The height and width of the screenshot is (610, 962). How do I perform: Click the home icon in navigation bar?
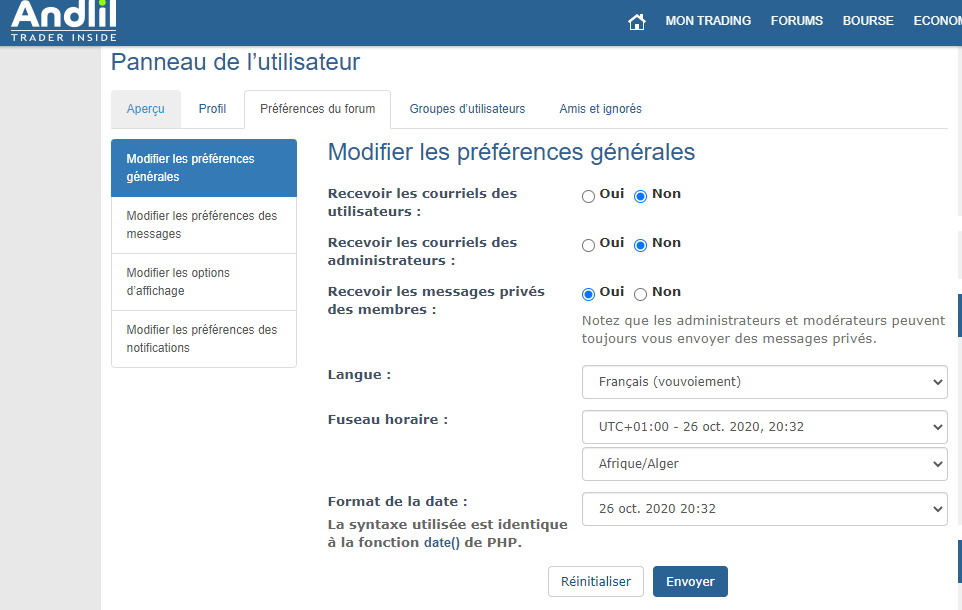[636, 21]
